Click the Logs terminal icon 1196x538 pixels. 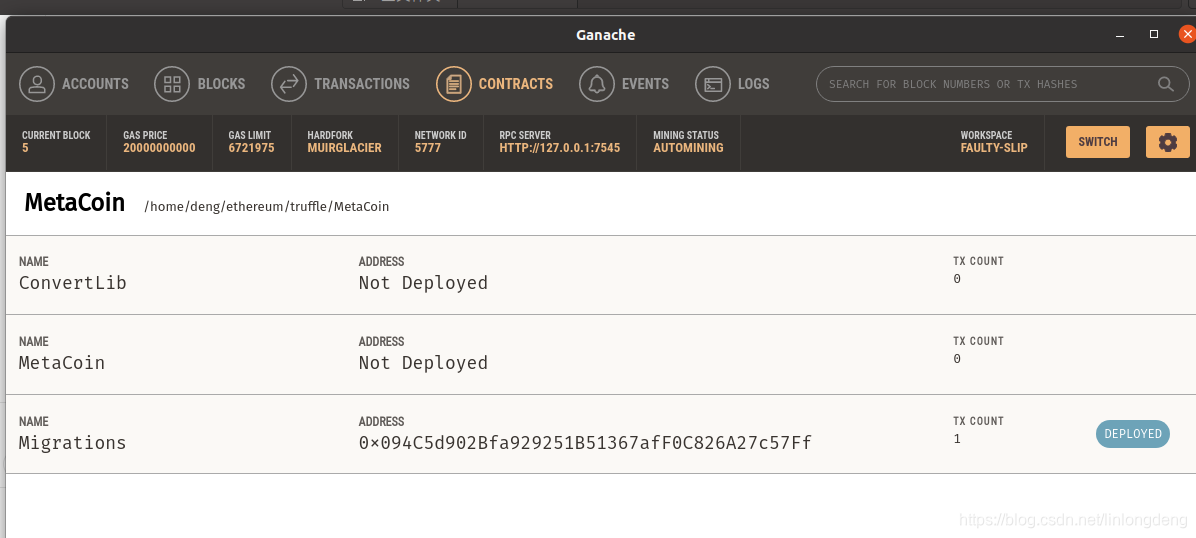point(713,84)
